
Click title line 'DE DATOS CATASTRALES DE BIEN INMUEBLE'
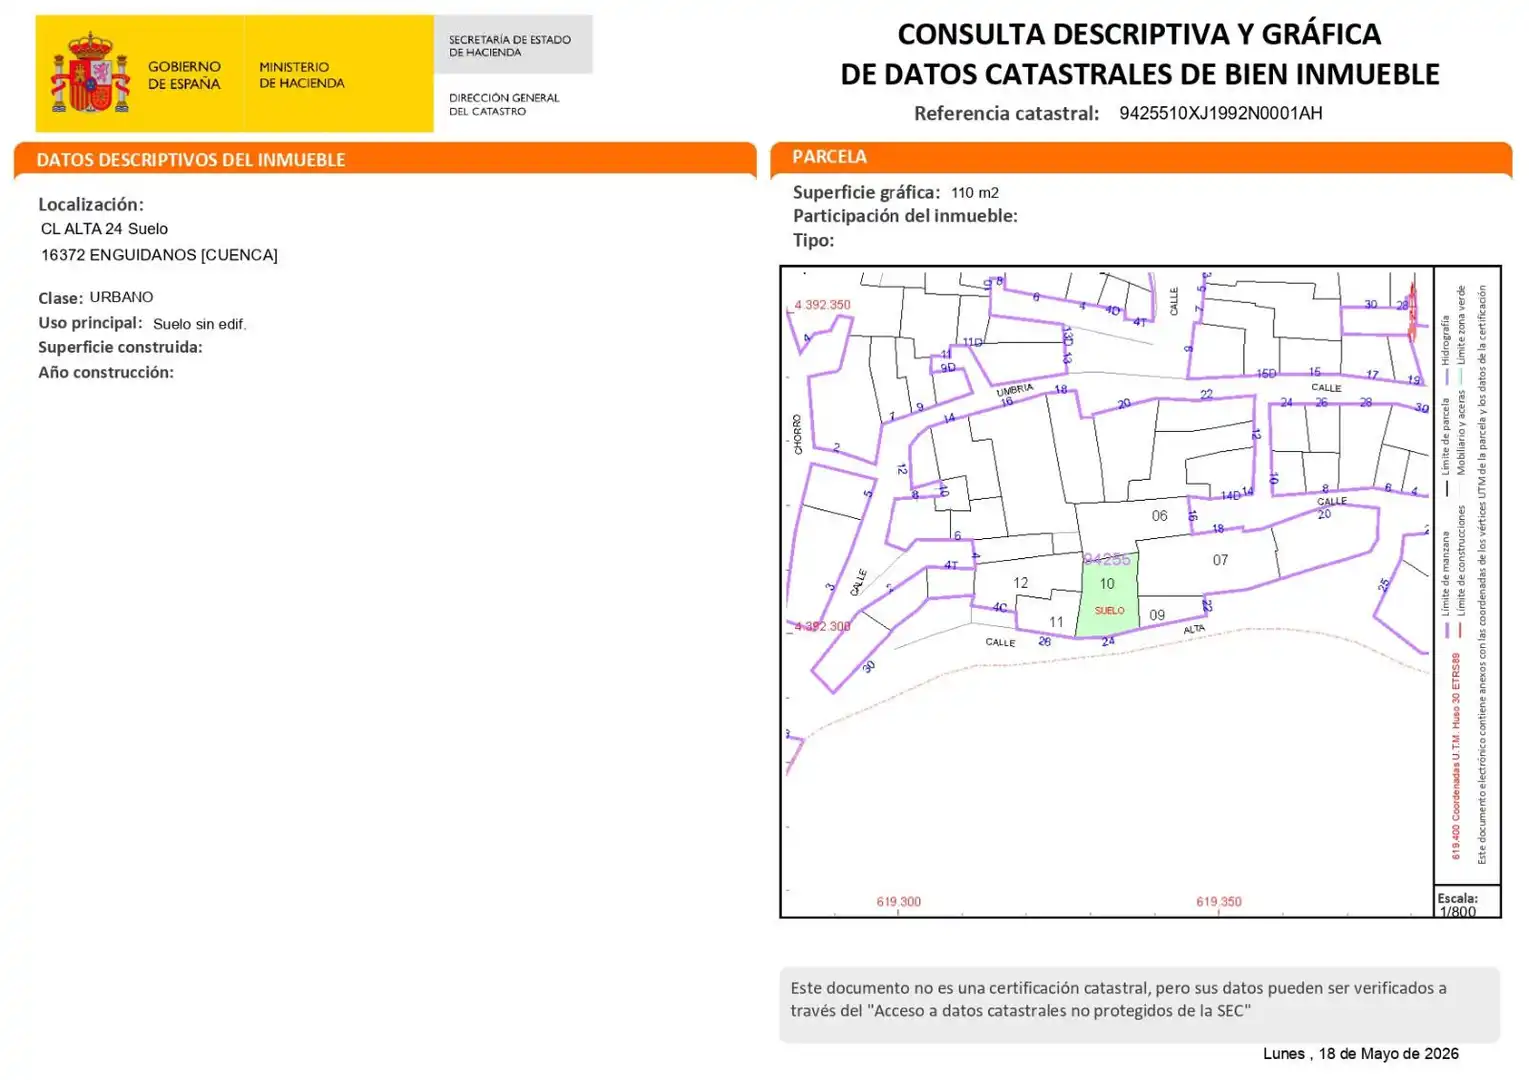[x=1140, y=74]
